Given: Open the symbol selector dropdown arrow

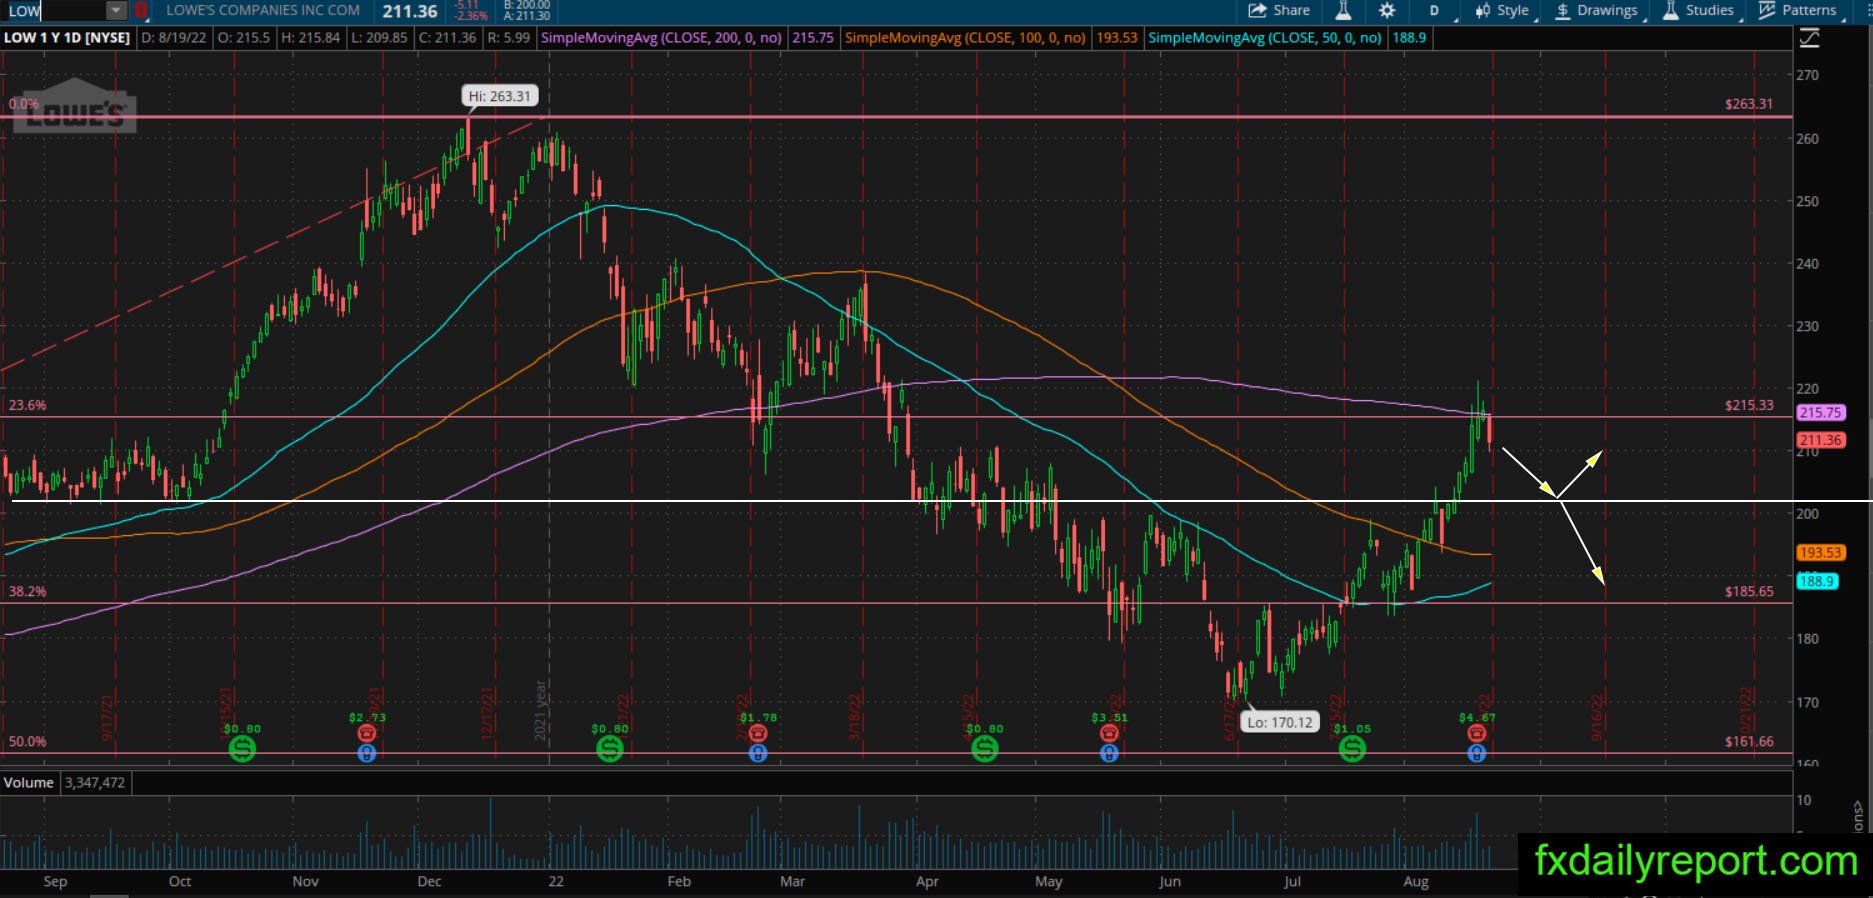Looking at the screenshot, I should point(117,11).
